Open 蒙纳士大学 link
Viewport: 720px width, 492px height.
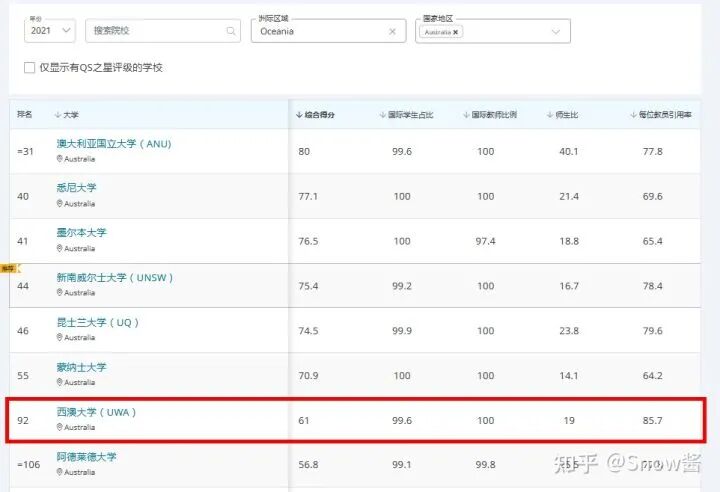coord(81,367)
